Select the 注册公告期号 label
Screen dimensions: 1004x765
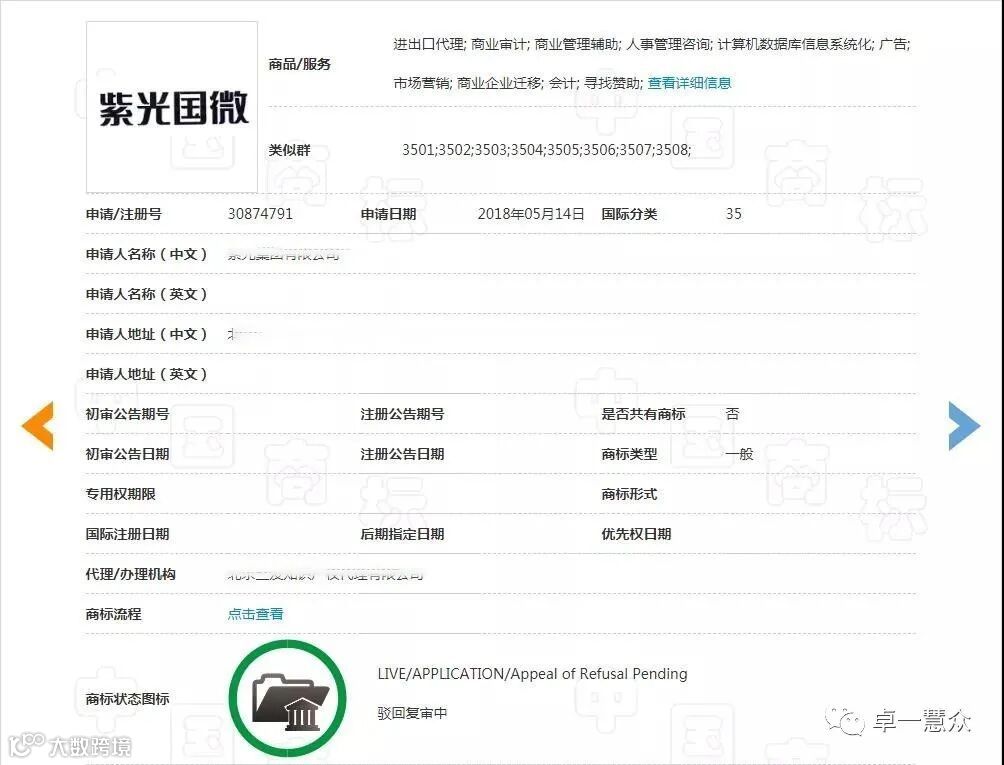[403, 414]
